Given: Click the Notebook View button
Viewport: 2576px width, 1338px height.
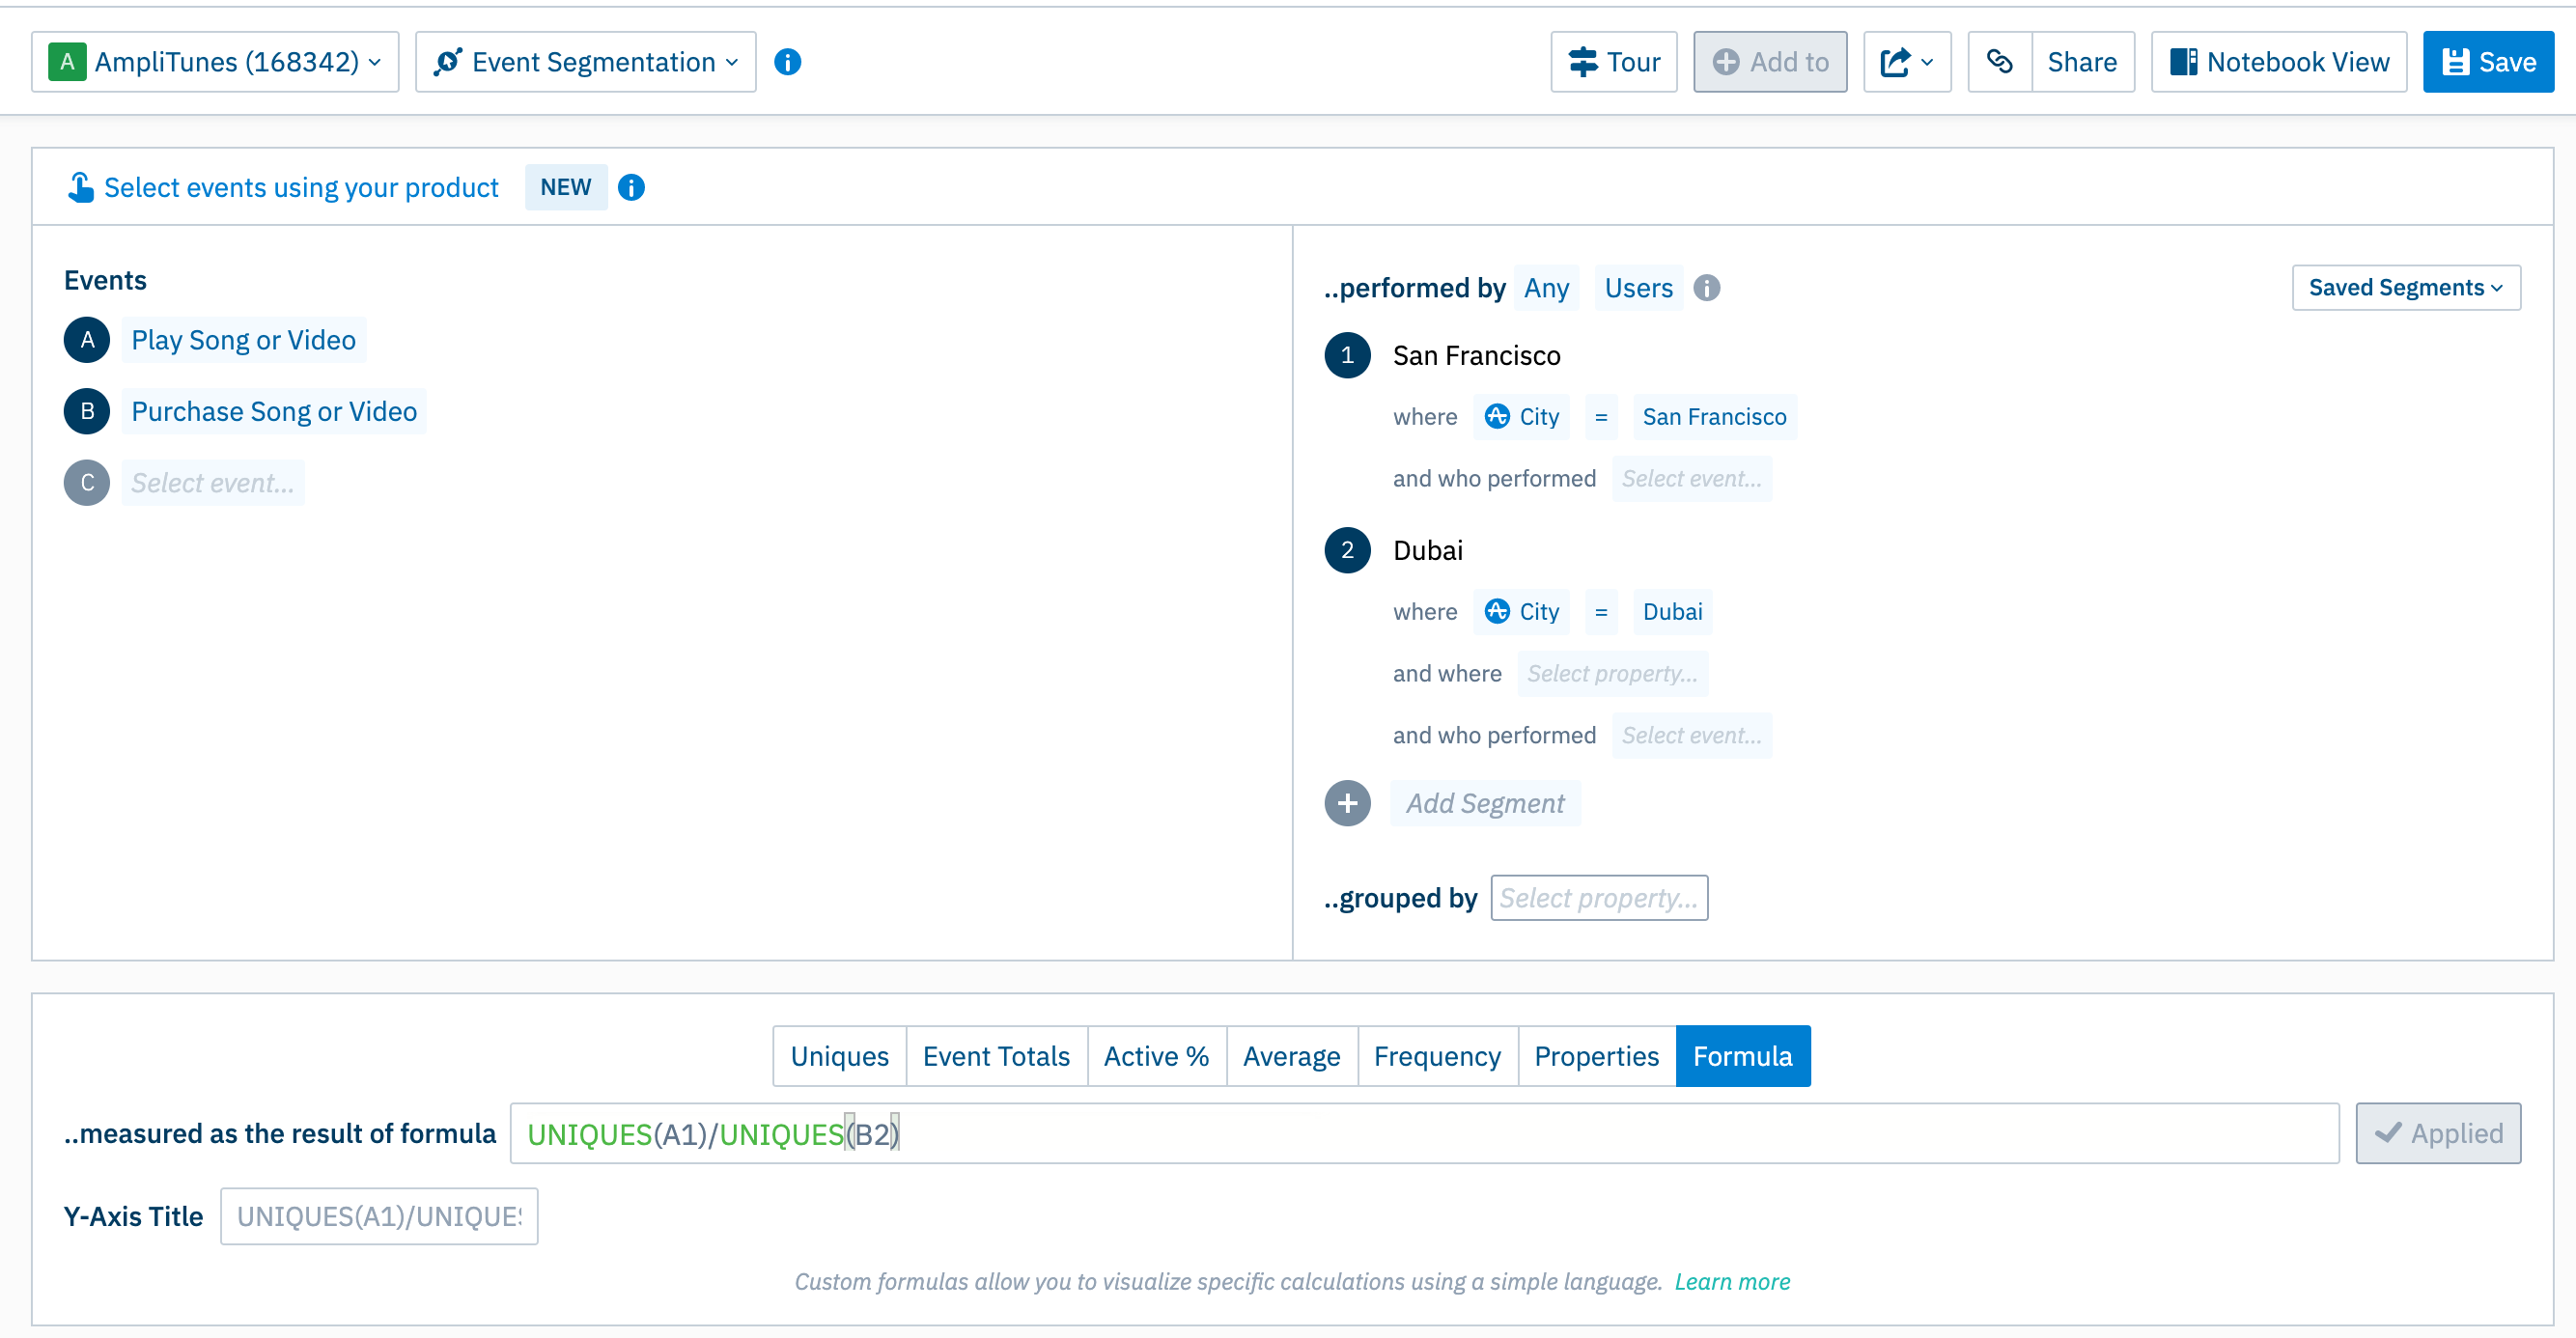Looking at the screenshot, I should coord(2278,62).
